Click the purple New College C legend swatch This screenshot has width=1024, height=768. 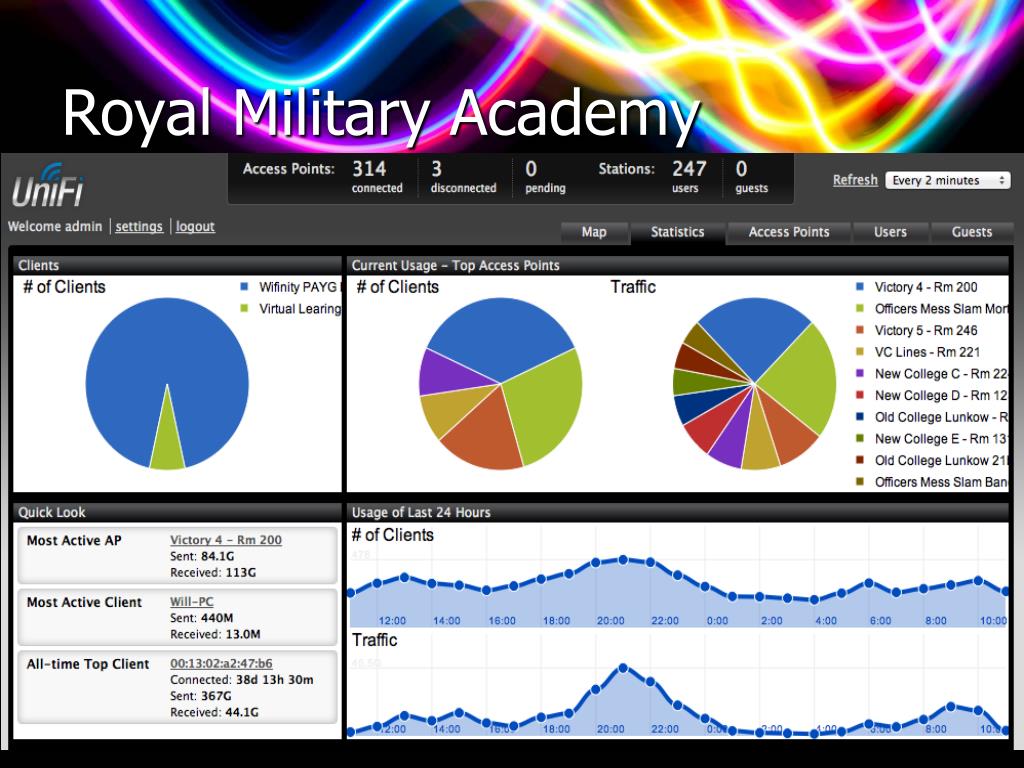[860, 374]
